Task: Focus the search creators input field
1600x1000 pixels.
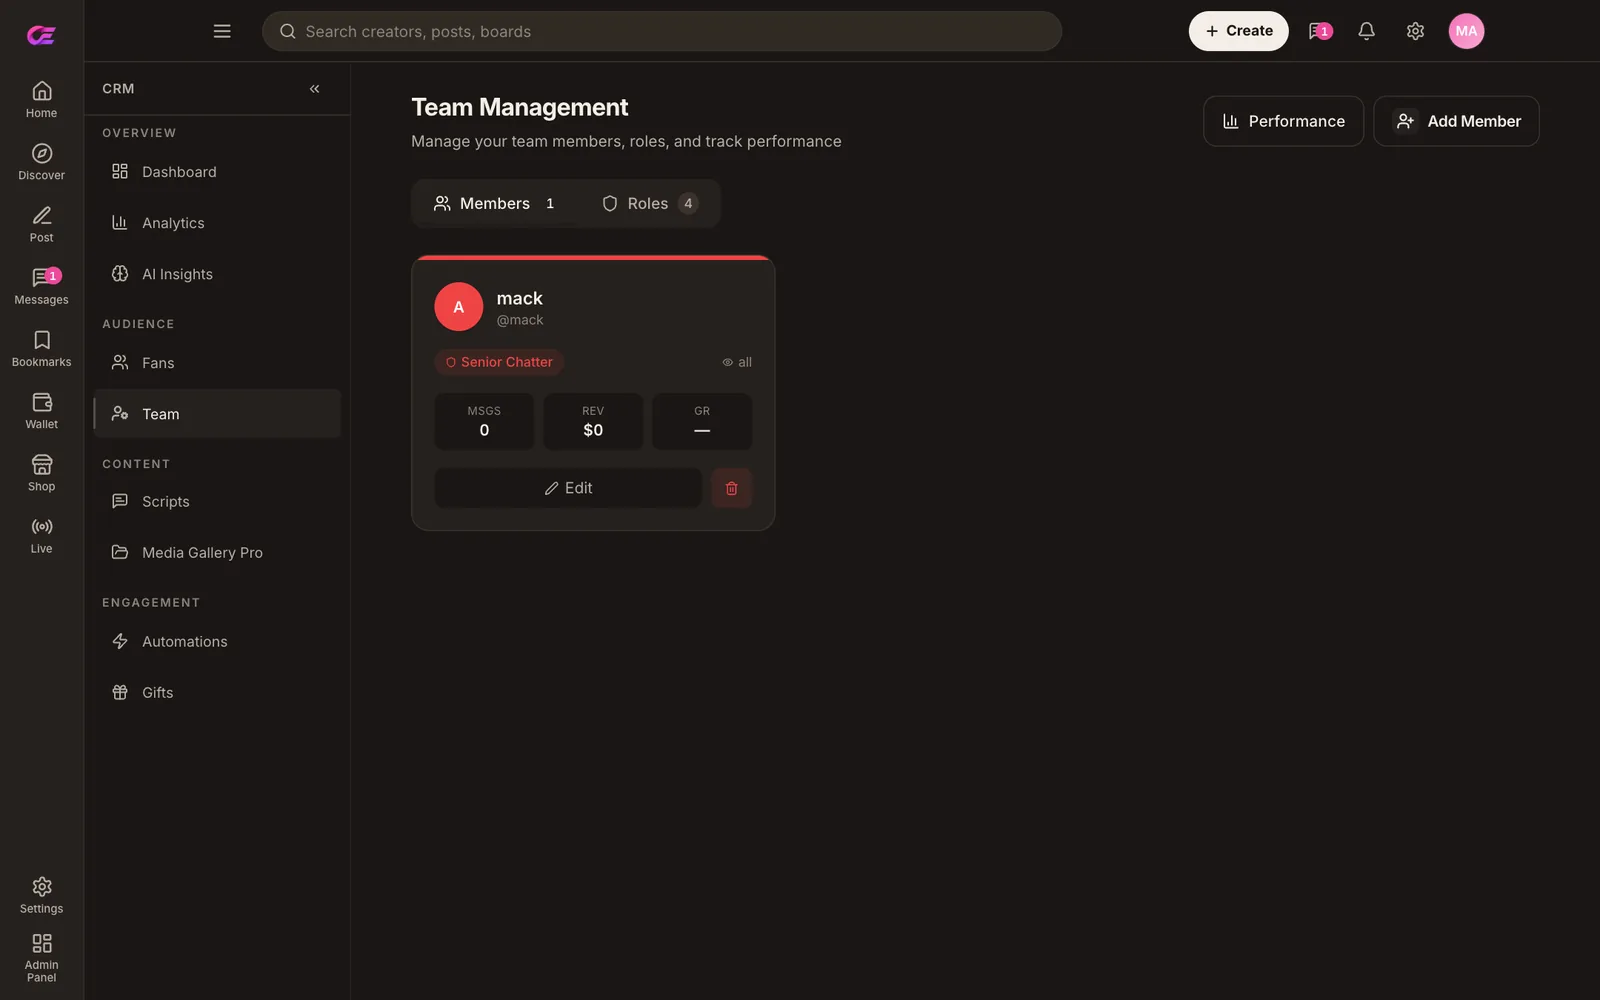Action: click(x=662, y=31)
